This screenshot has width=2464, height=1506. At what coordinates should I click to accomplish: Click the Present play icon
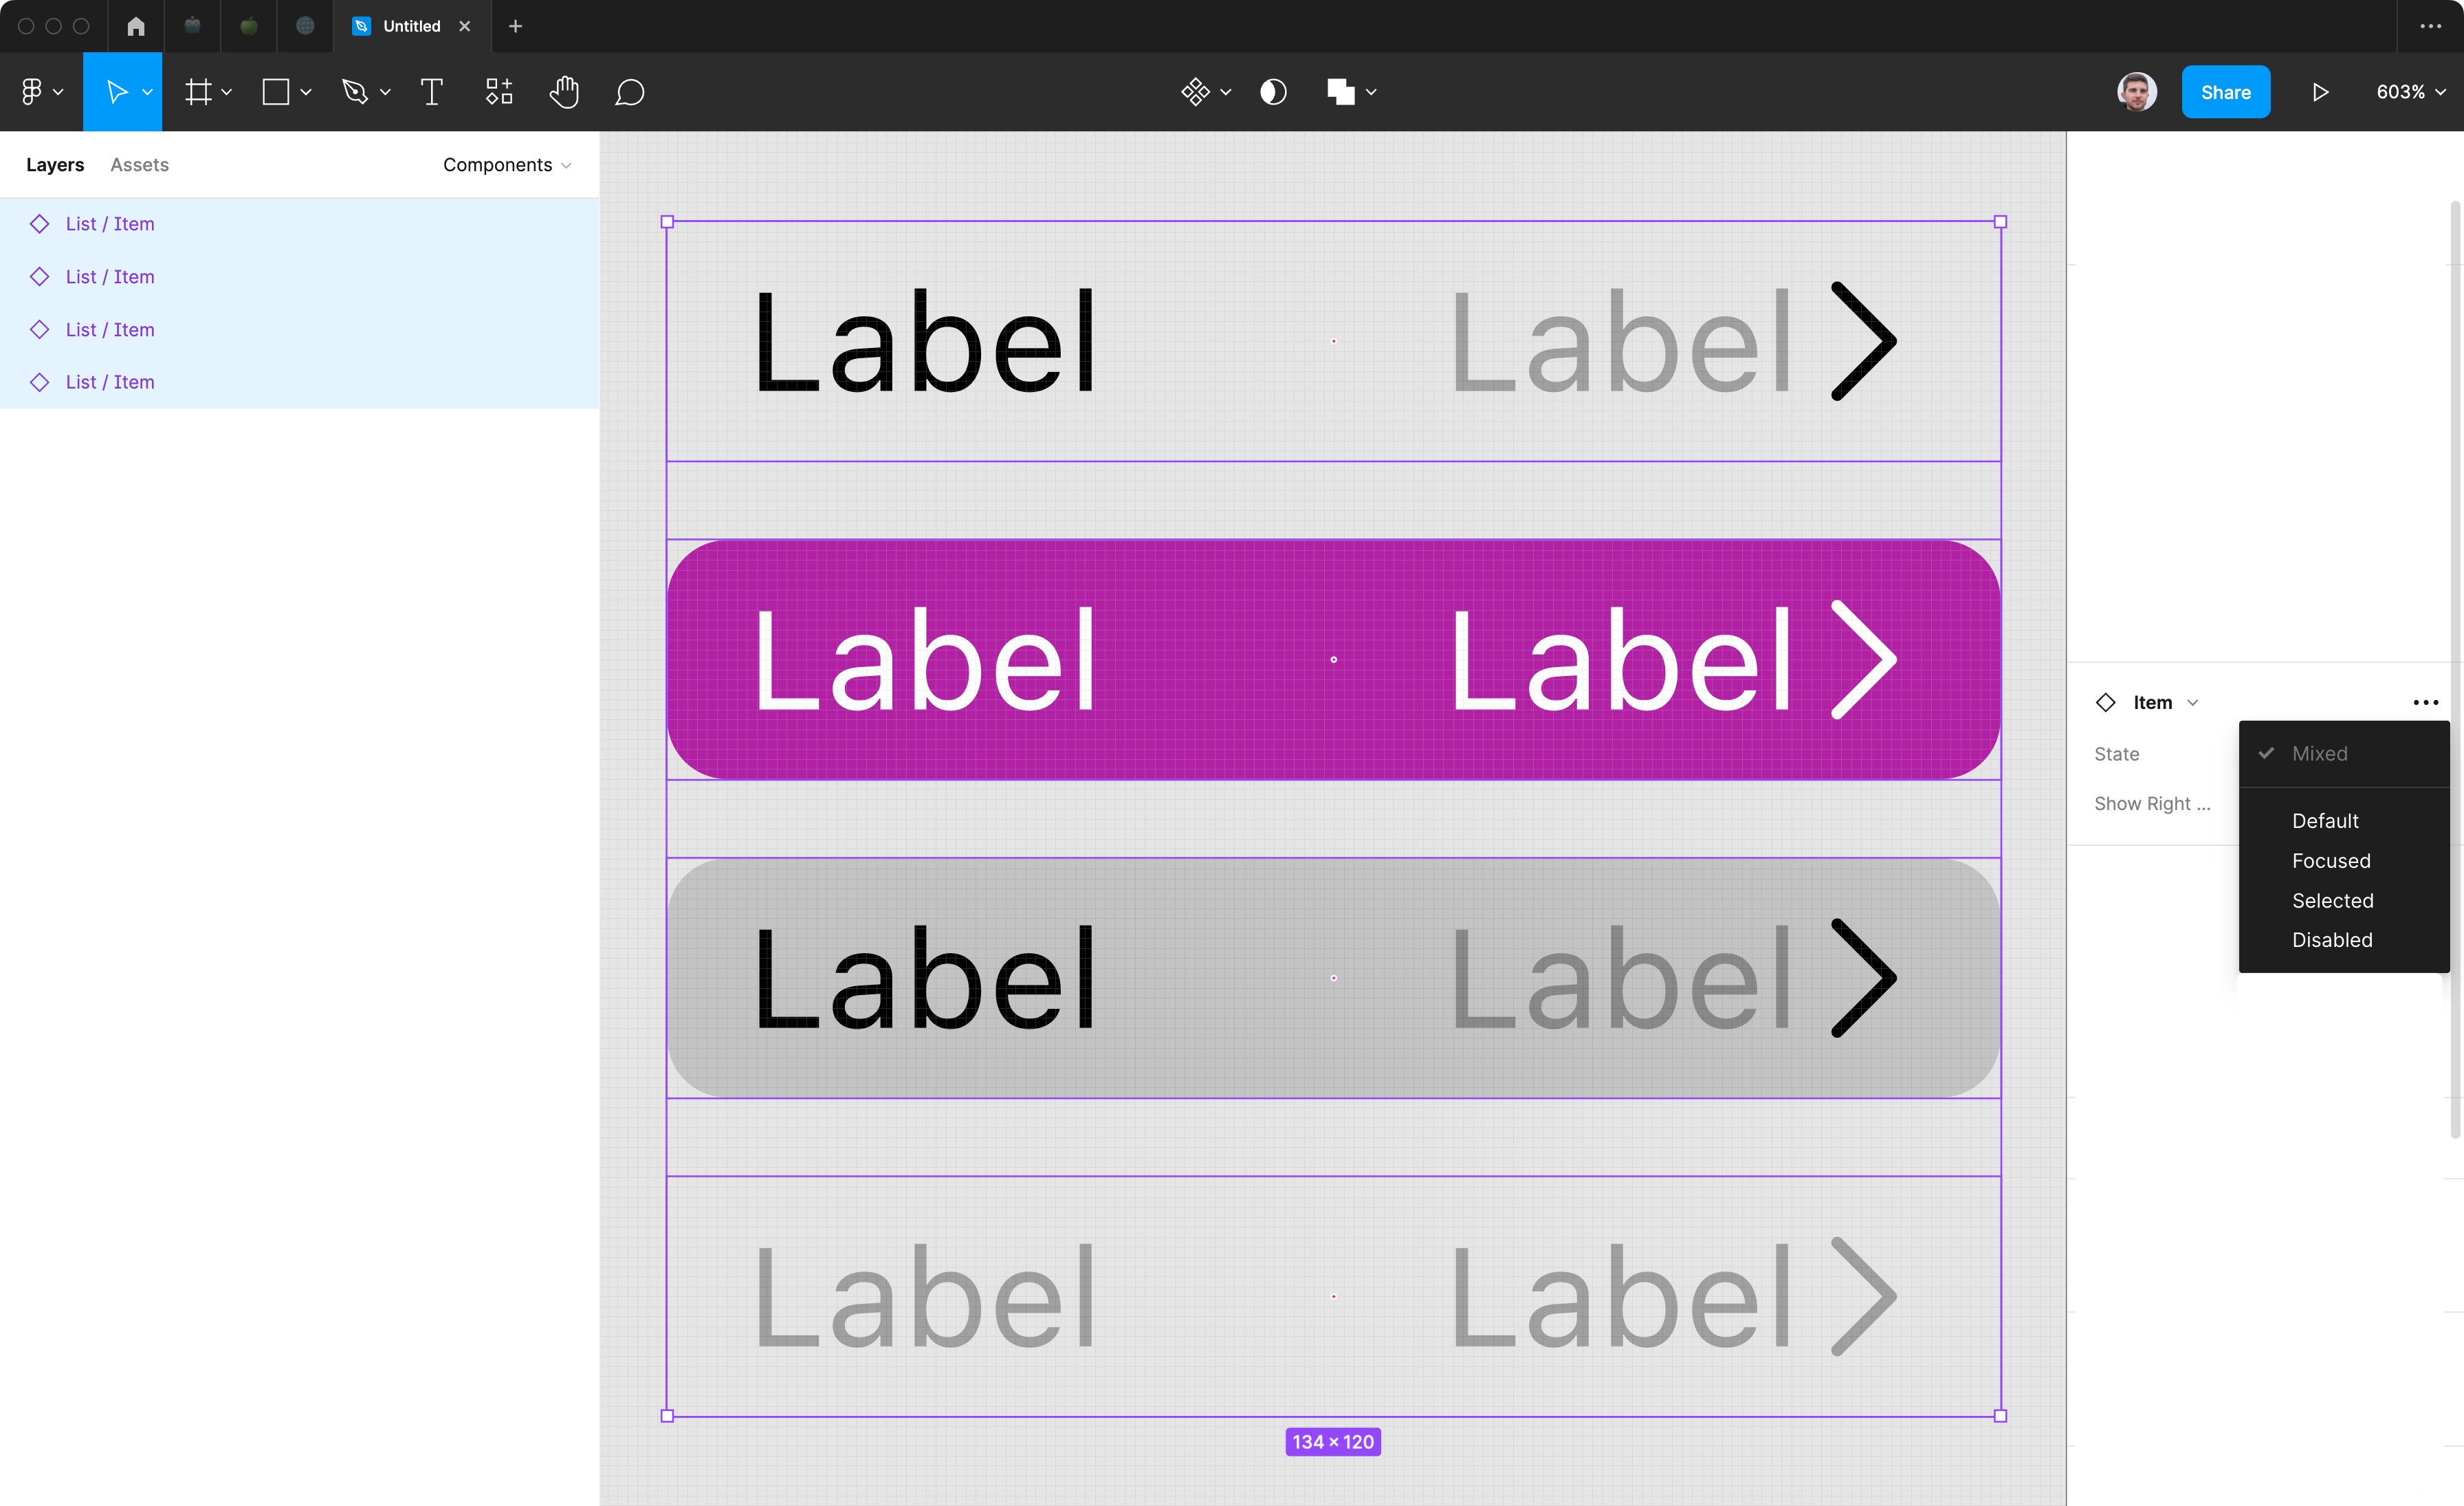pyautogui.click(x=2320, y=92)
